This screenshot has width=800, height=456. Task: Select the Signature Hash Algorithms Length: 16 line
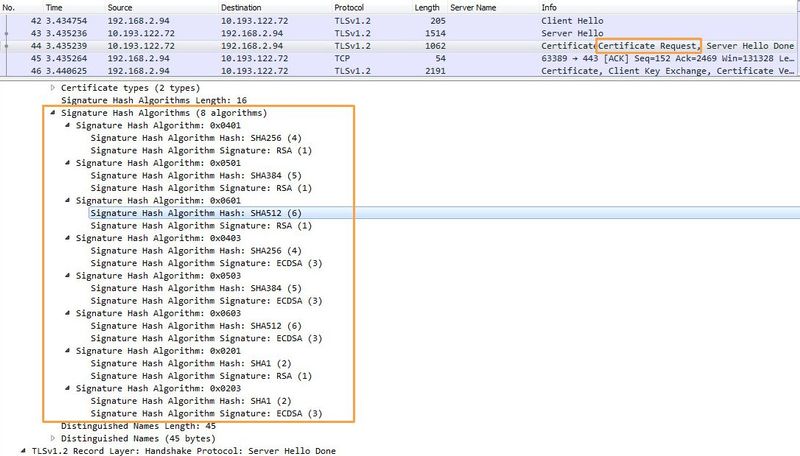[x=154, y=100]
